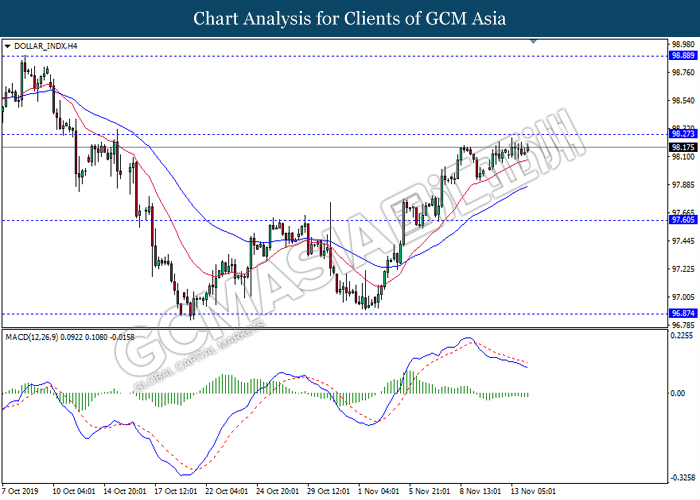Click the 96.785 price axis value
The height and width of the screenshot is (500, 700).
(x=683, y=325)
